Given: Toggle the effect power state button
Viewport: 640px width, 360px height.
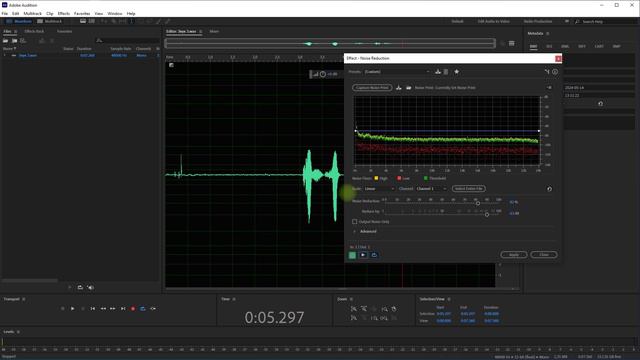Looking at the screenshot, I should (x=352, y=255).
